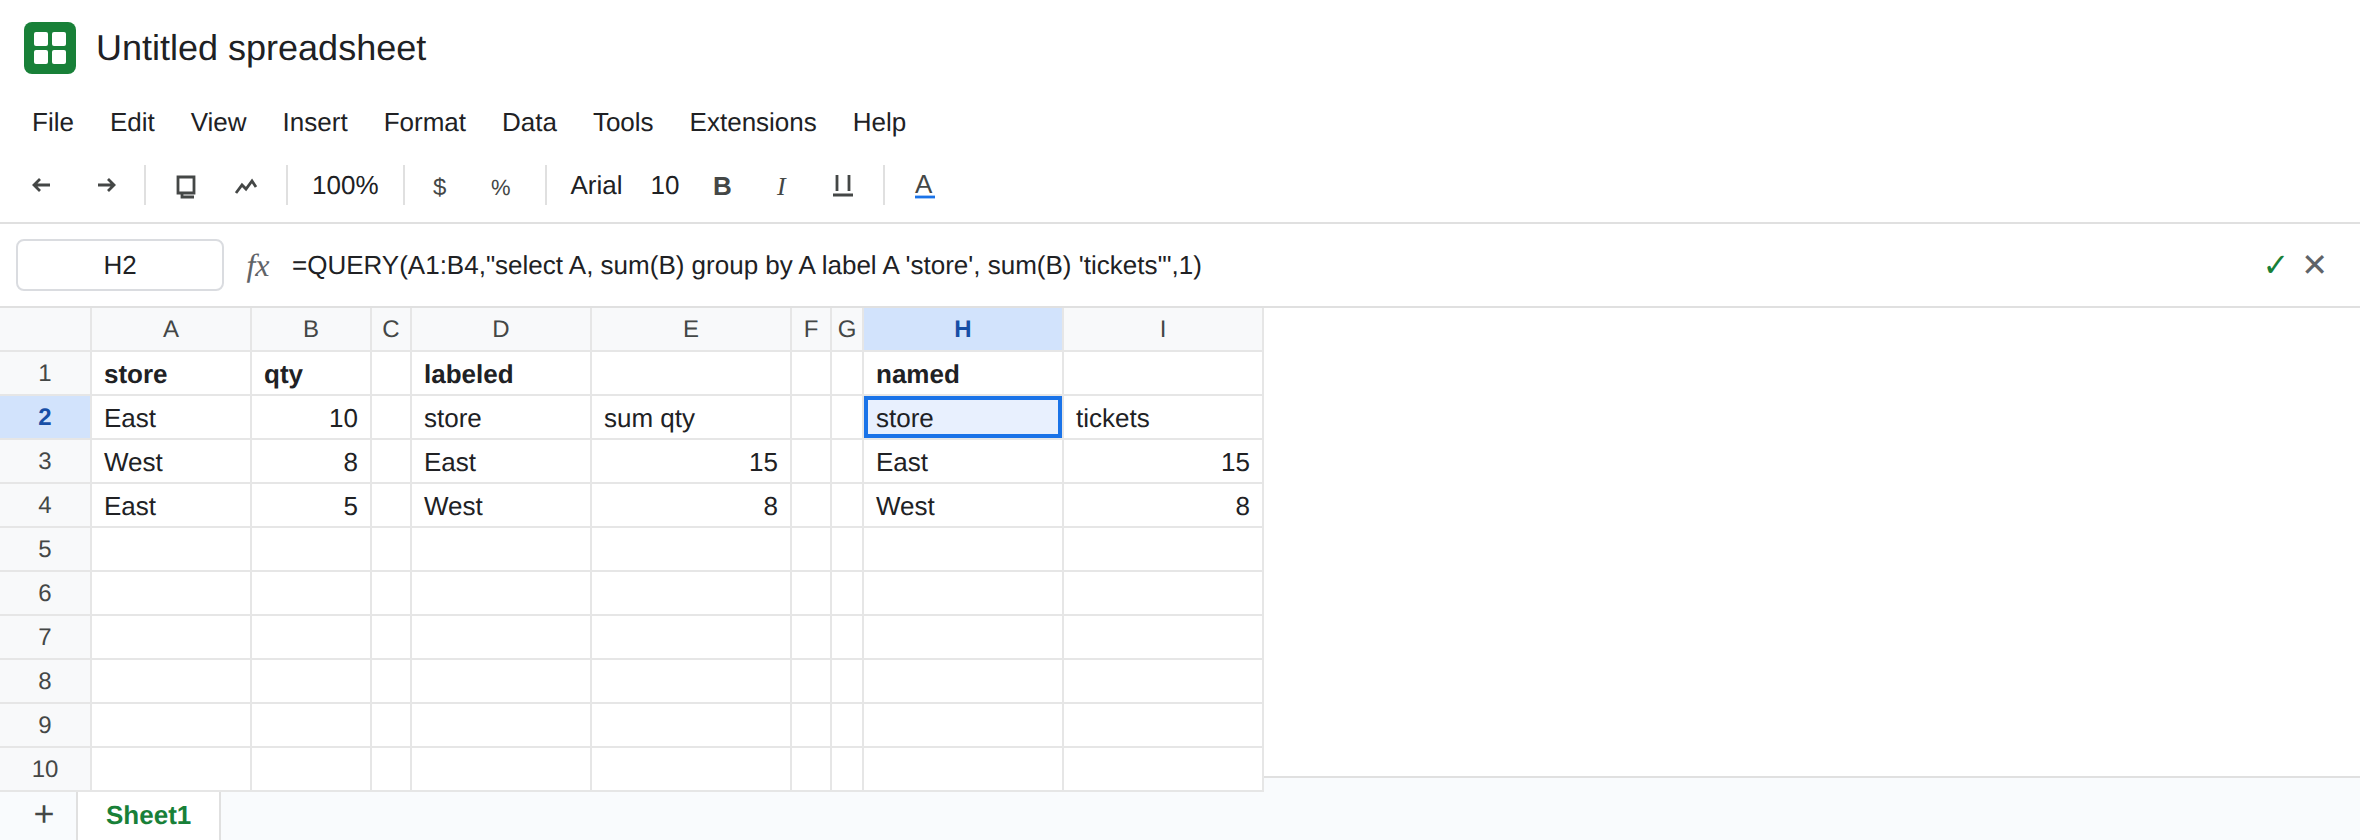Click cell B4 with value 5
This screenshot has height=840, width=2360.
click(x=311, y=505)
